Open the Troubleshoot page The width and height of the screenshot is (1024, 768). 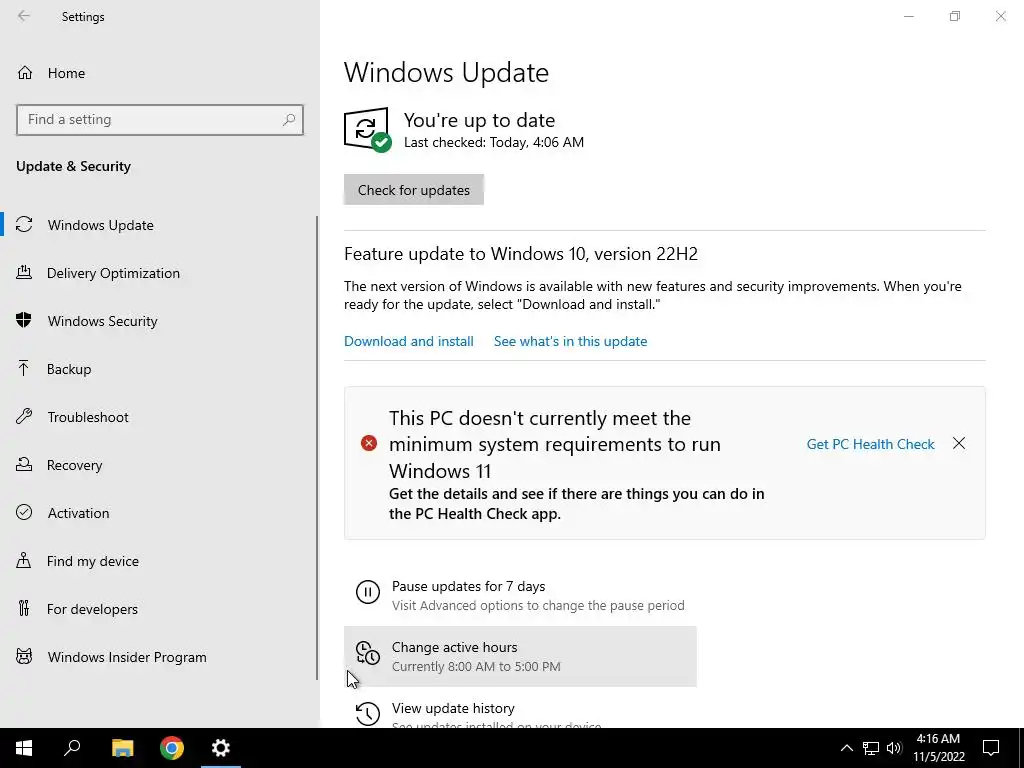[88, 417]
